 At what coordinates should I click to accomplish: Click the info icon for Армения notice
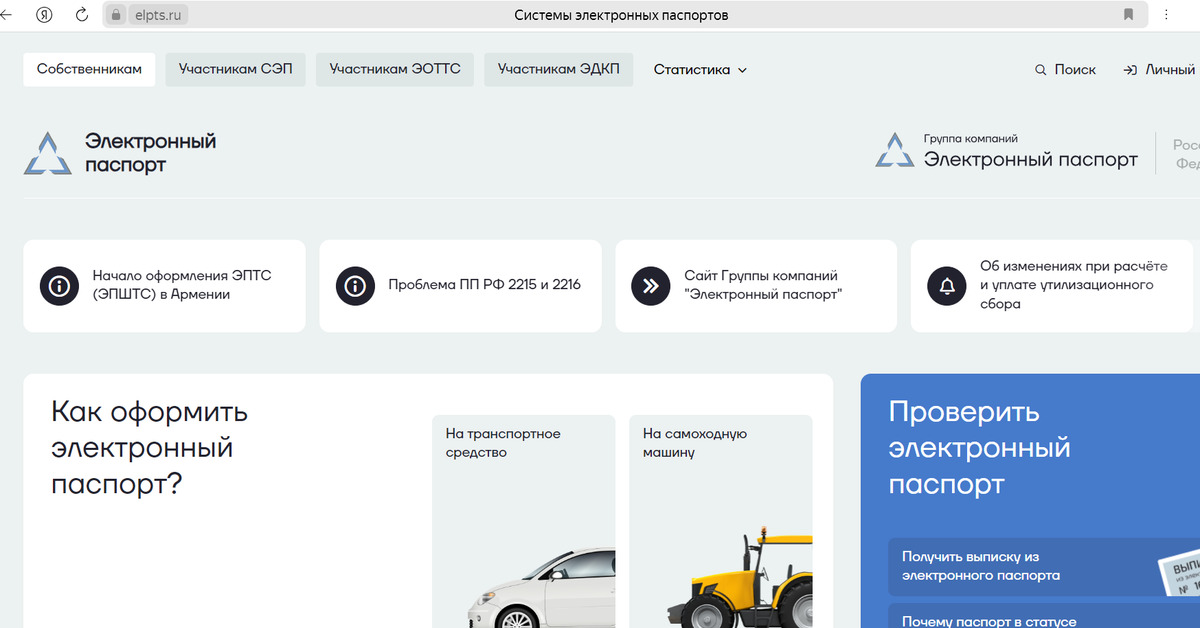pos(59,285)
